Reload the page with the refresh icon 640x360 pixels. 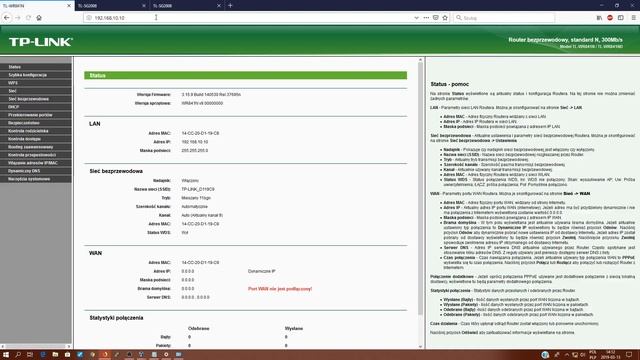(28, 18)
